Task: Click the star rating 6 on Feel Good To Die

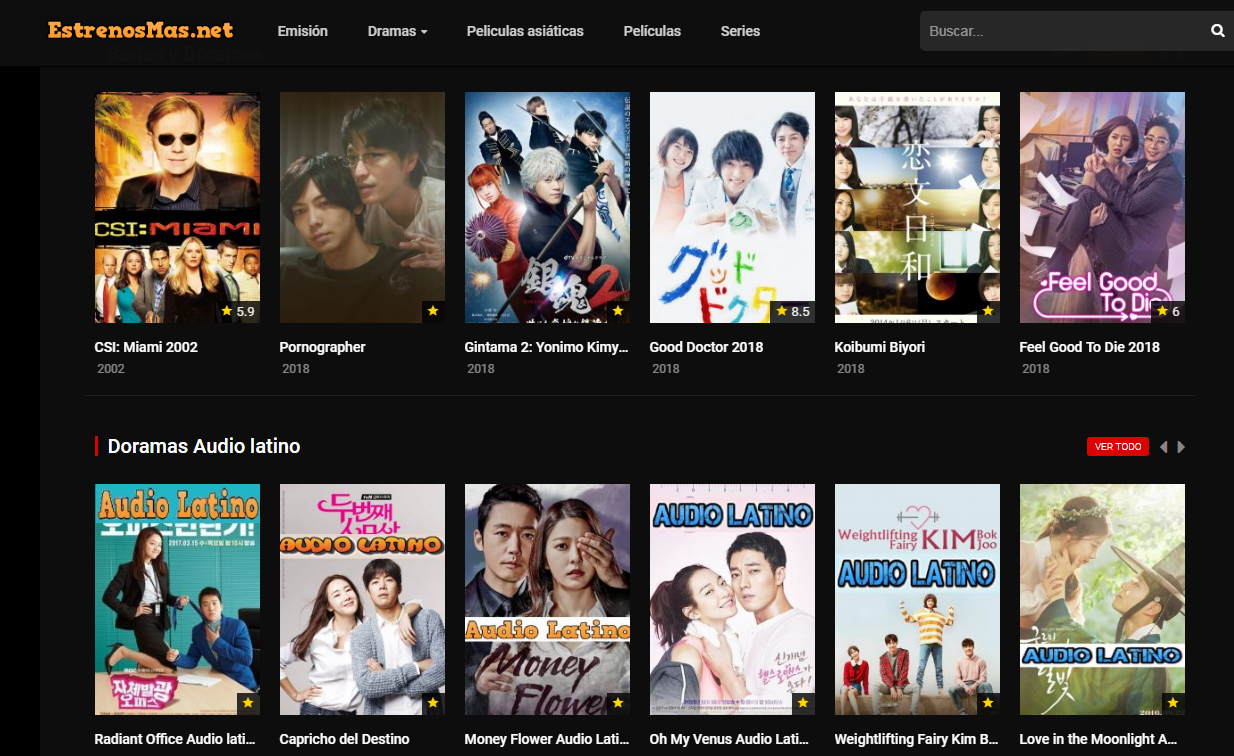Action: tap(1168, 312)
